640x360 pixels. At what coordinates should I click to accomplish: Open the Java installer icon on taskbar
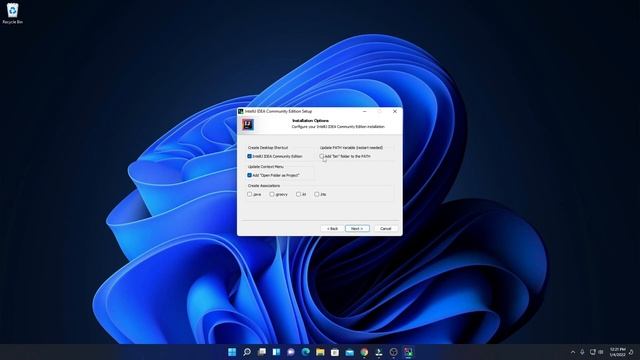379,352
